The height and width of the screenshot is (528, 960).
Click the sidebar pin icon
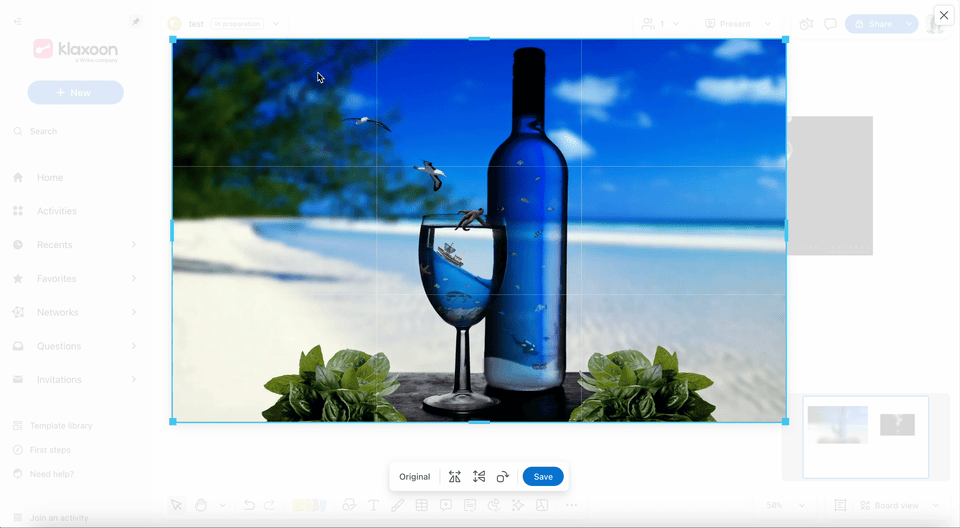pos(136,21)
